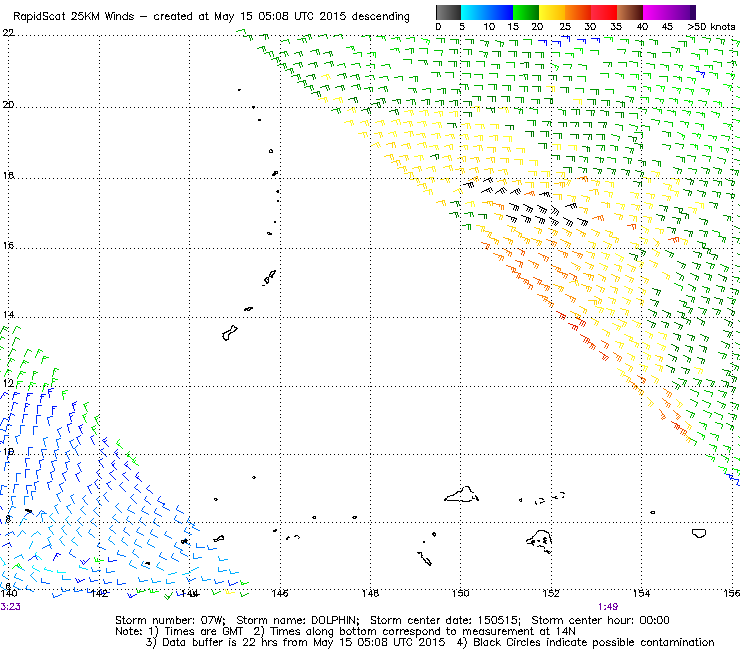Click the legend tick label 25

click(564, 27)
